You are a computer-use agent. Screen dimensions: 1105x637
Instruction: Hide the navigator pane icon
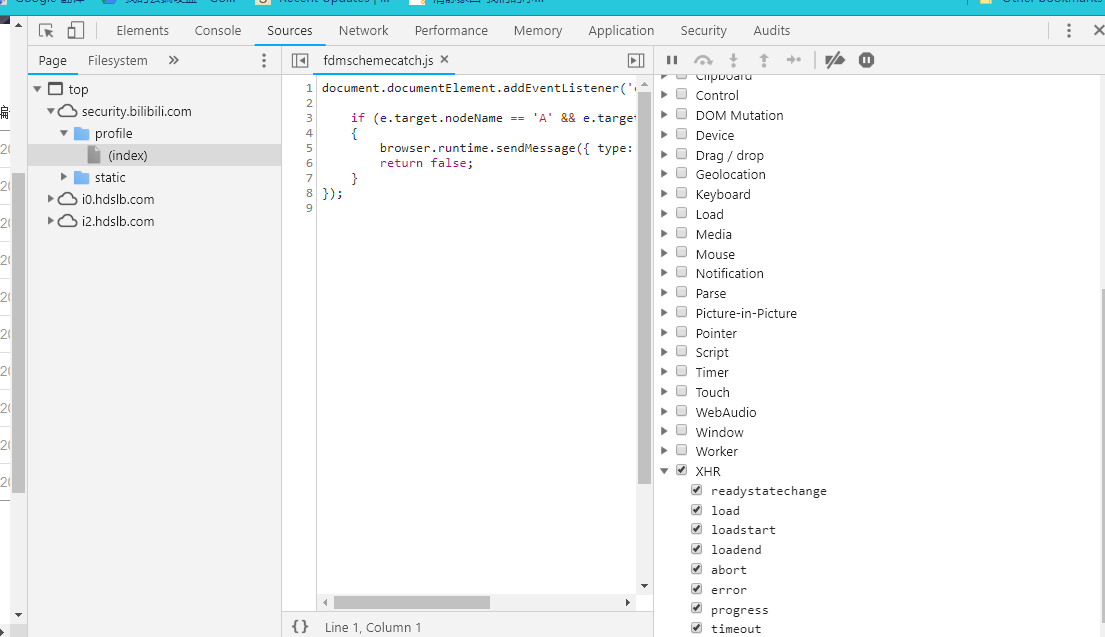point(299,61)
